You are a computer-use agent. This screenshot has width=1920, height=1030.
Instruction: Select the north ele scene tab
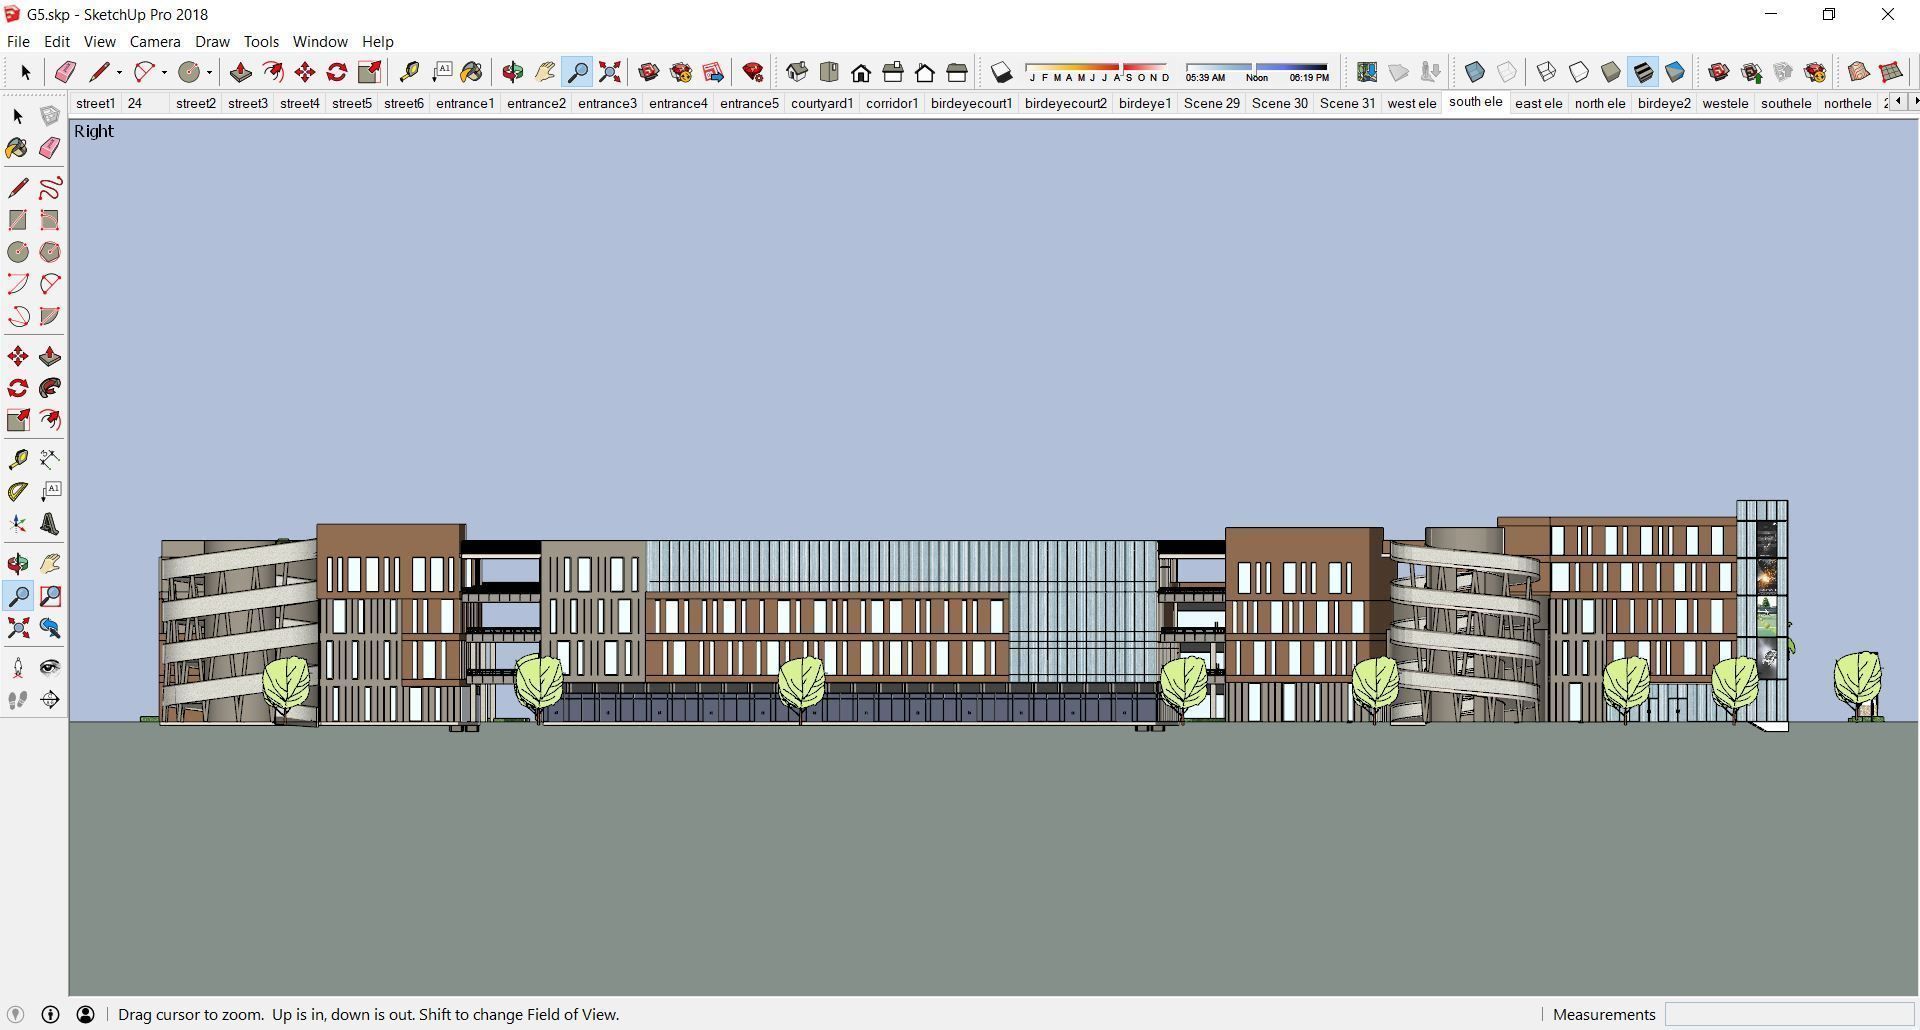(1600, 103)
